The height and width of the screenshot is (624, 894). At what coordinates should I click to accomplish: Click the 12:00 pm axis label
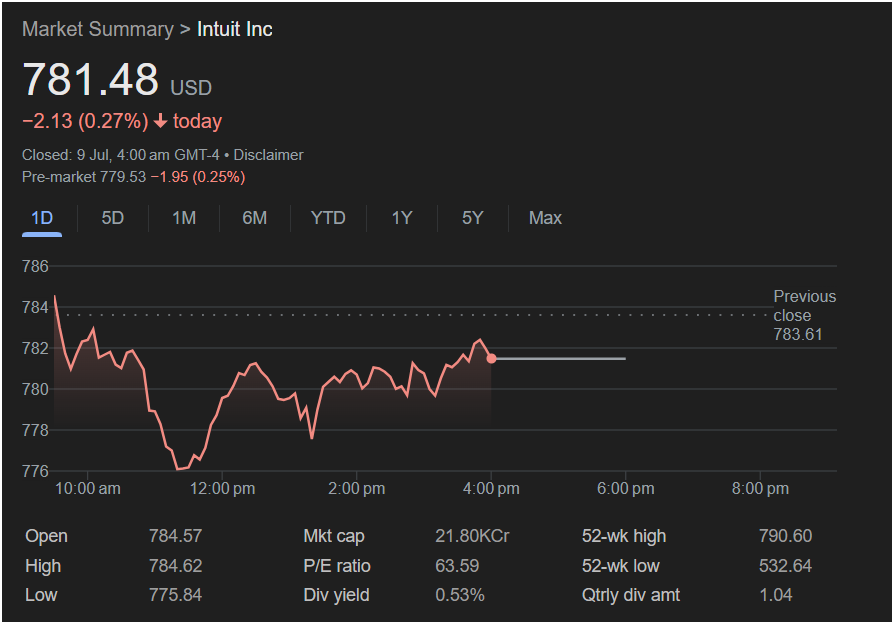coord(222,489)
